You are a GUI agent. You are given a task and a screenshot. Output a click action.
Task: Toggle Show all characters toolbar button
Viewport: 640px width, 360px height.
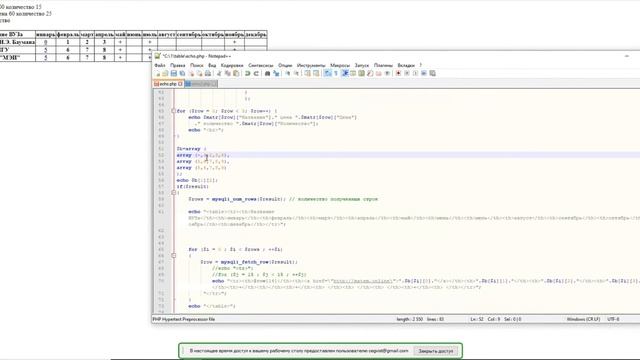(x=336, y=73)
